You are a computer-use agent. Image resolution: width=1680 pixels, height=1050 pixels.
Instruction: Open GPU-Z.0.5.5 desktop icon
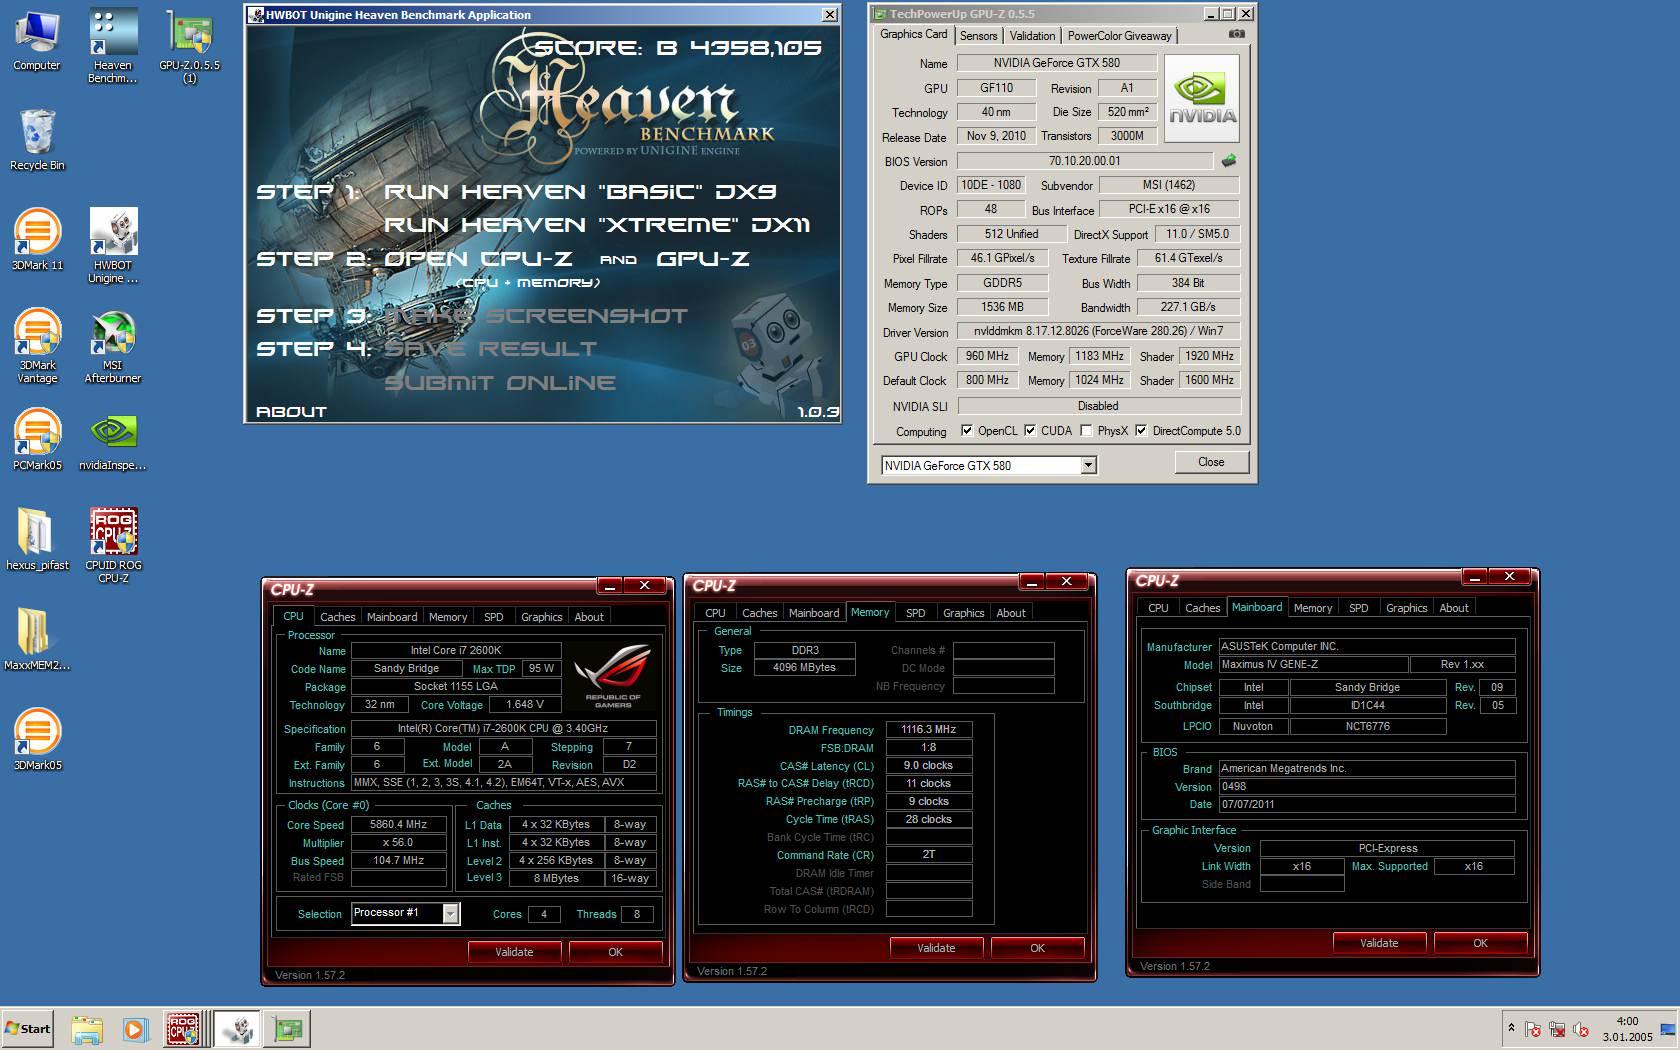click(190, 46)
